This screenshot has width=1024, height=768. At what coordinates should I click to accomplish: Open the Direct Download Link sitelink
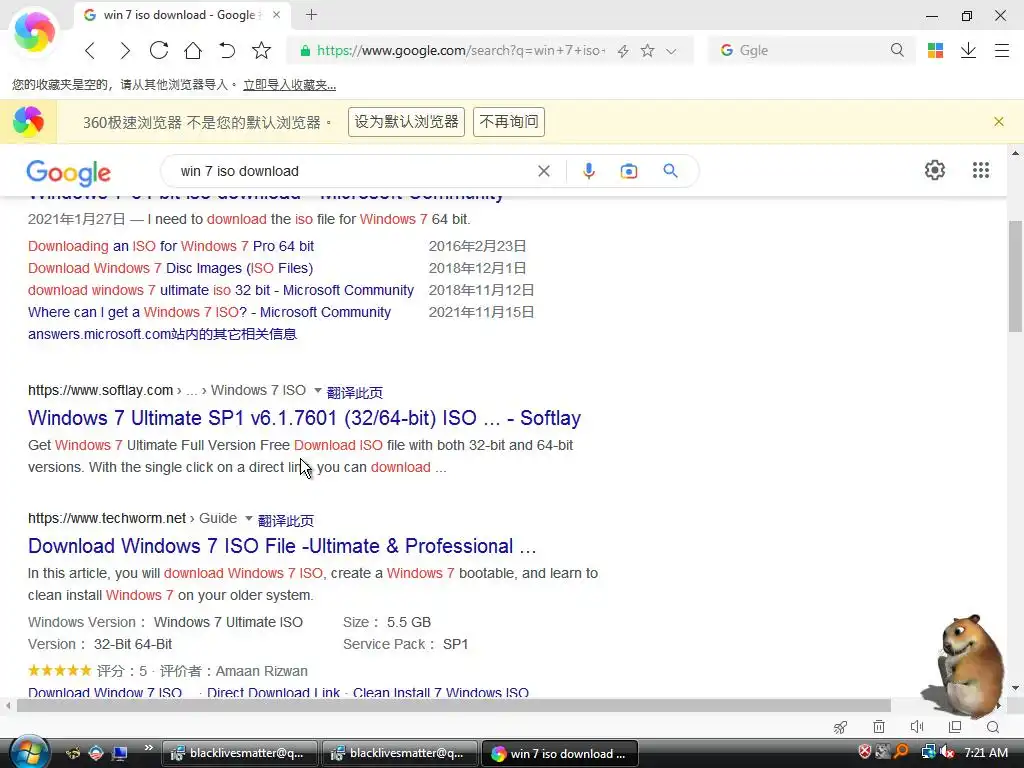[274, 692]
